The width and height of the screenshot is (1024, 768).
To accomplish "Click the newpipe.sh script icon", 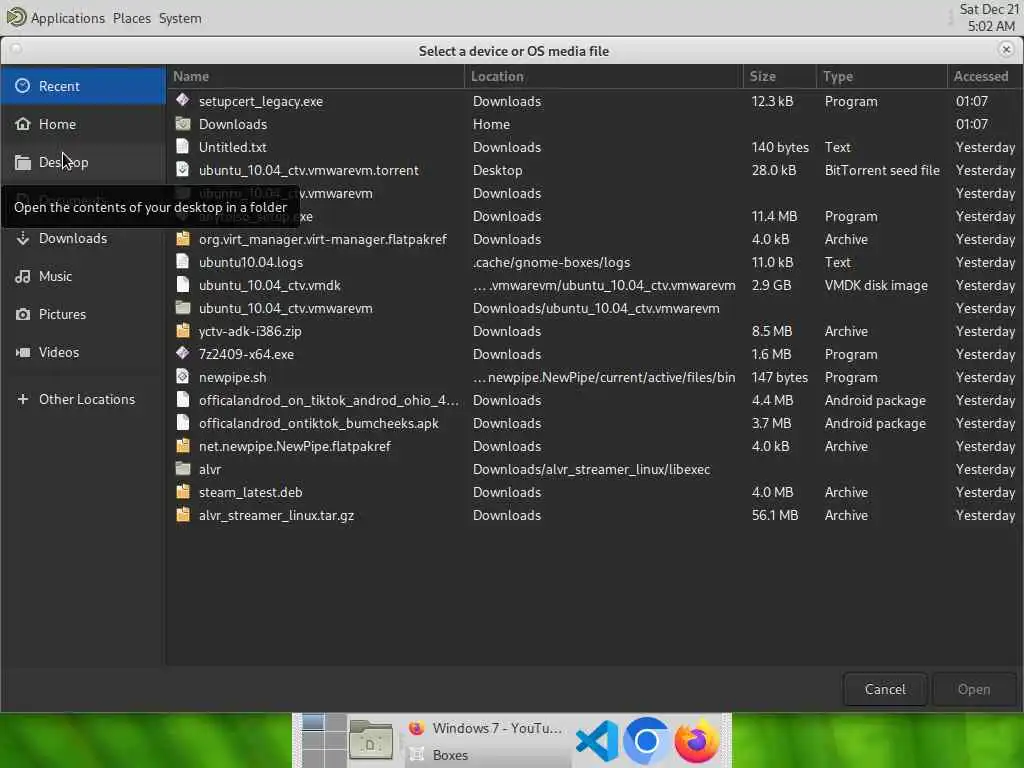I will pos(183,376).
